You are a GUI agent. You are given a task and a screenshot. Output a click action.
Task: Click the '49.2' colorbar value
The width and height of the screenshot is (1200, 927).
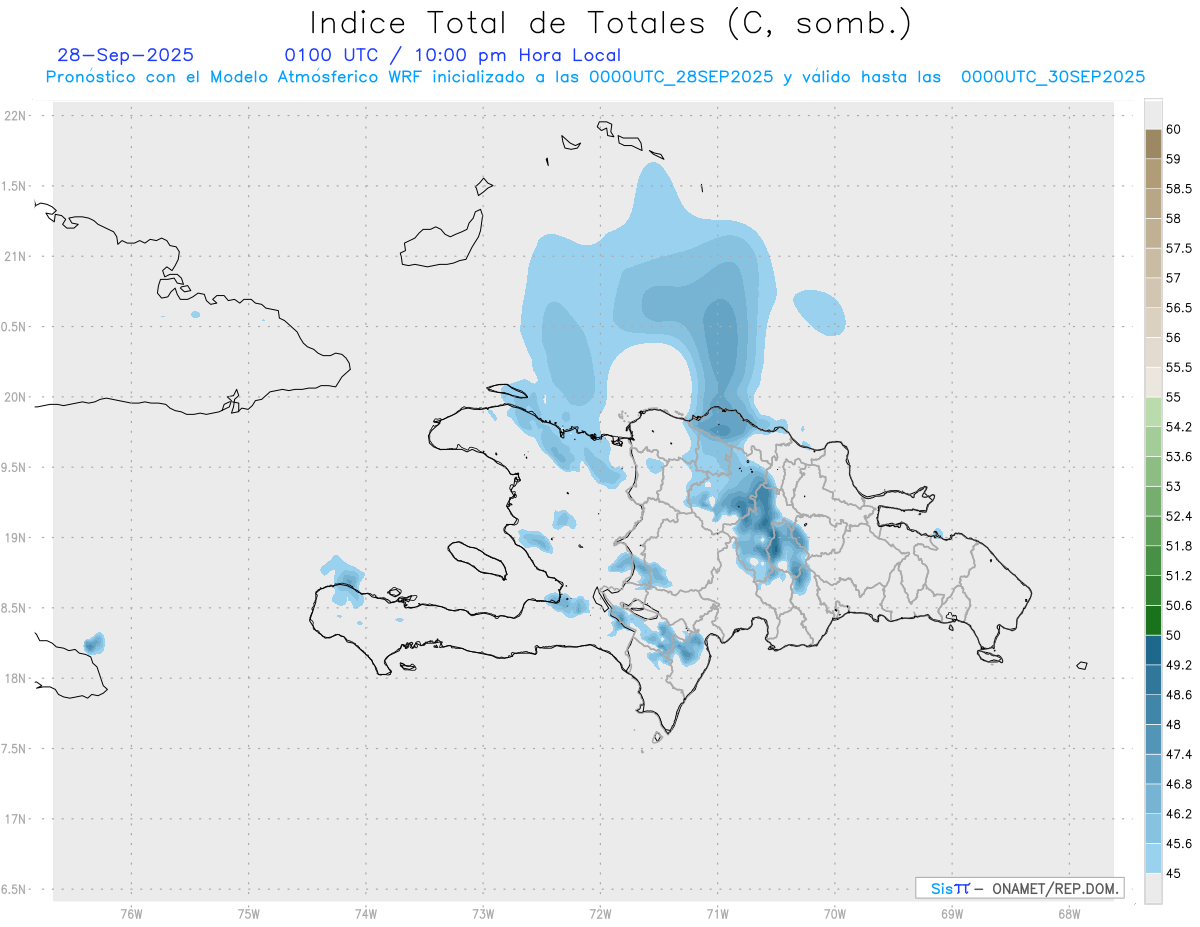[x=1178, y=665]
